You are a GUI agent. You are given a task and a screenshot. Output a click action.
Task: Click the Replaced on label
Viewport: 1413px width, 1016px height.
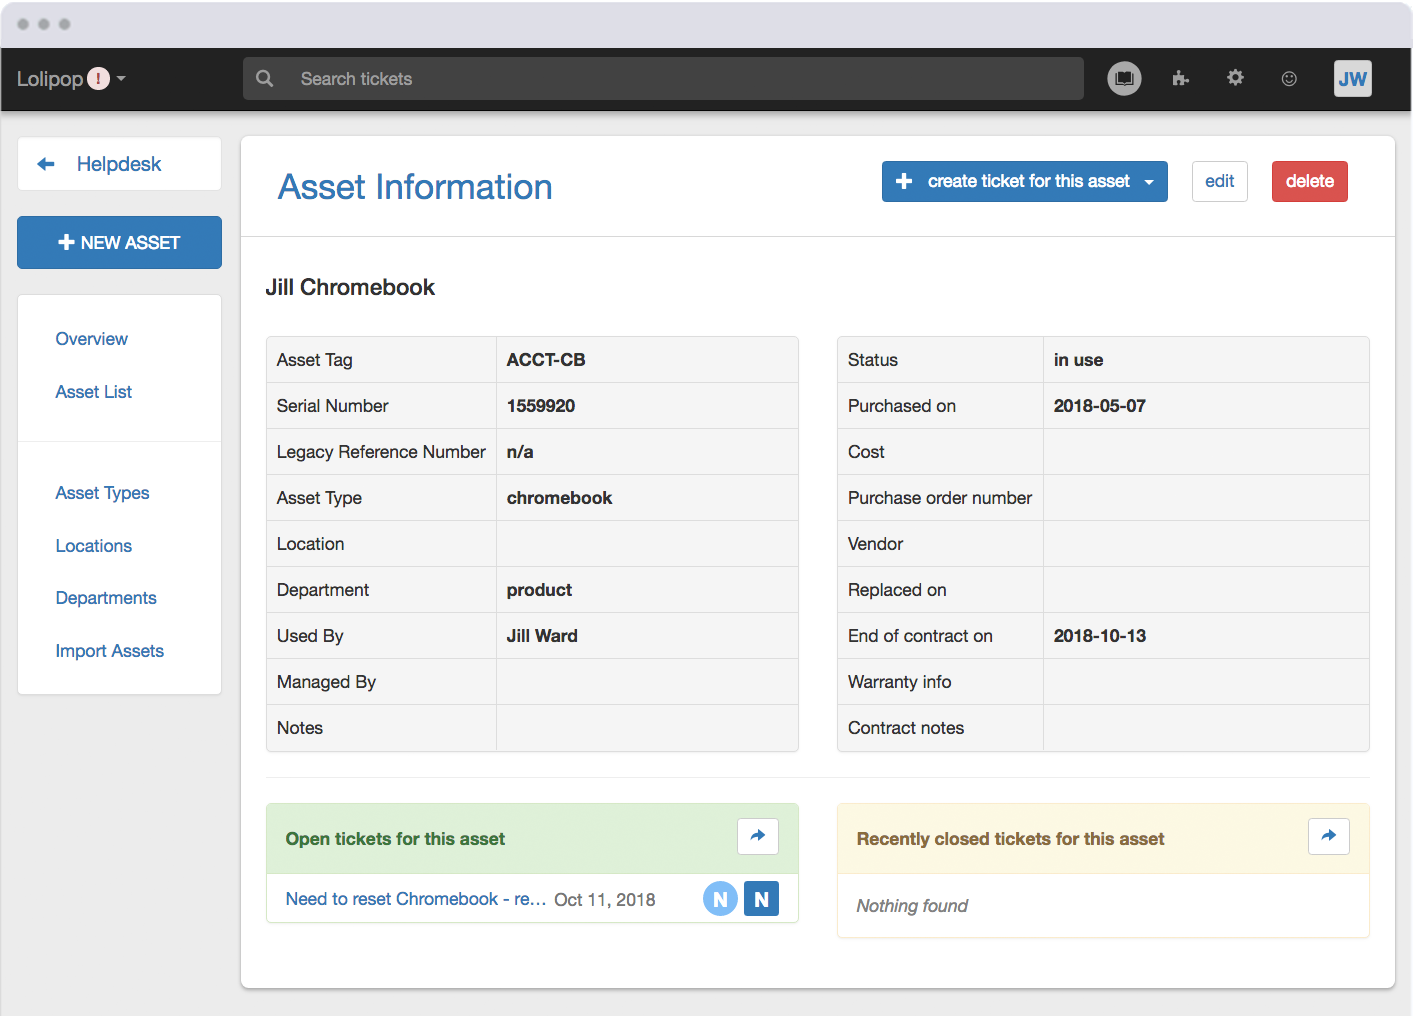(x=897, y=590)
